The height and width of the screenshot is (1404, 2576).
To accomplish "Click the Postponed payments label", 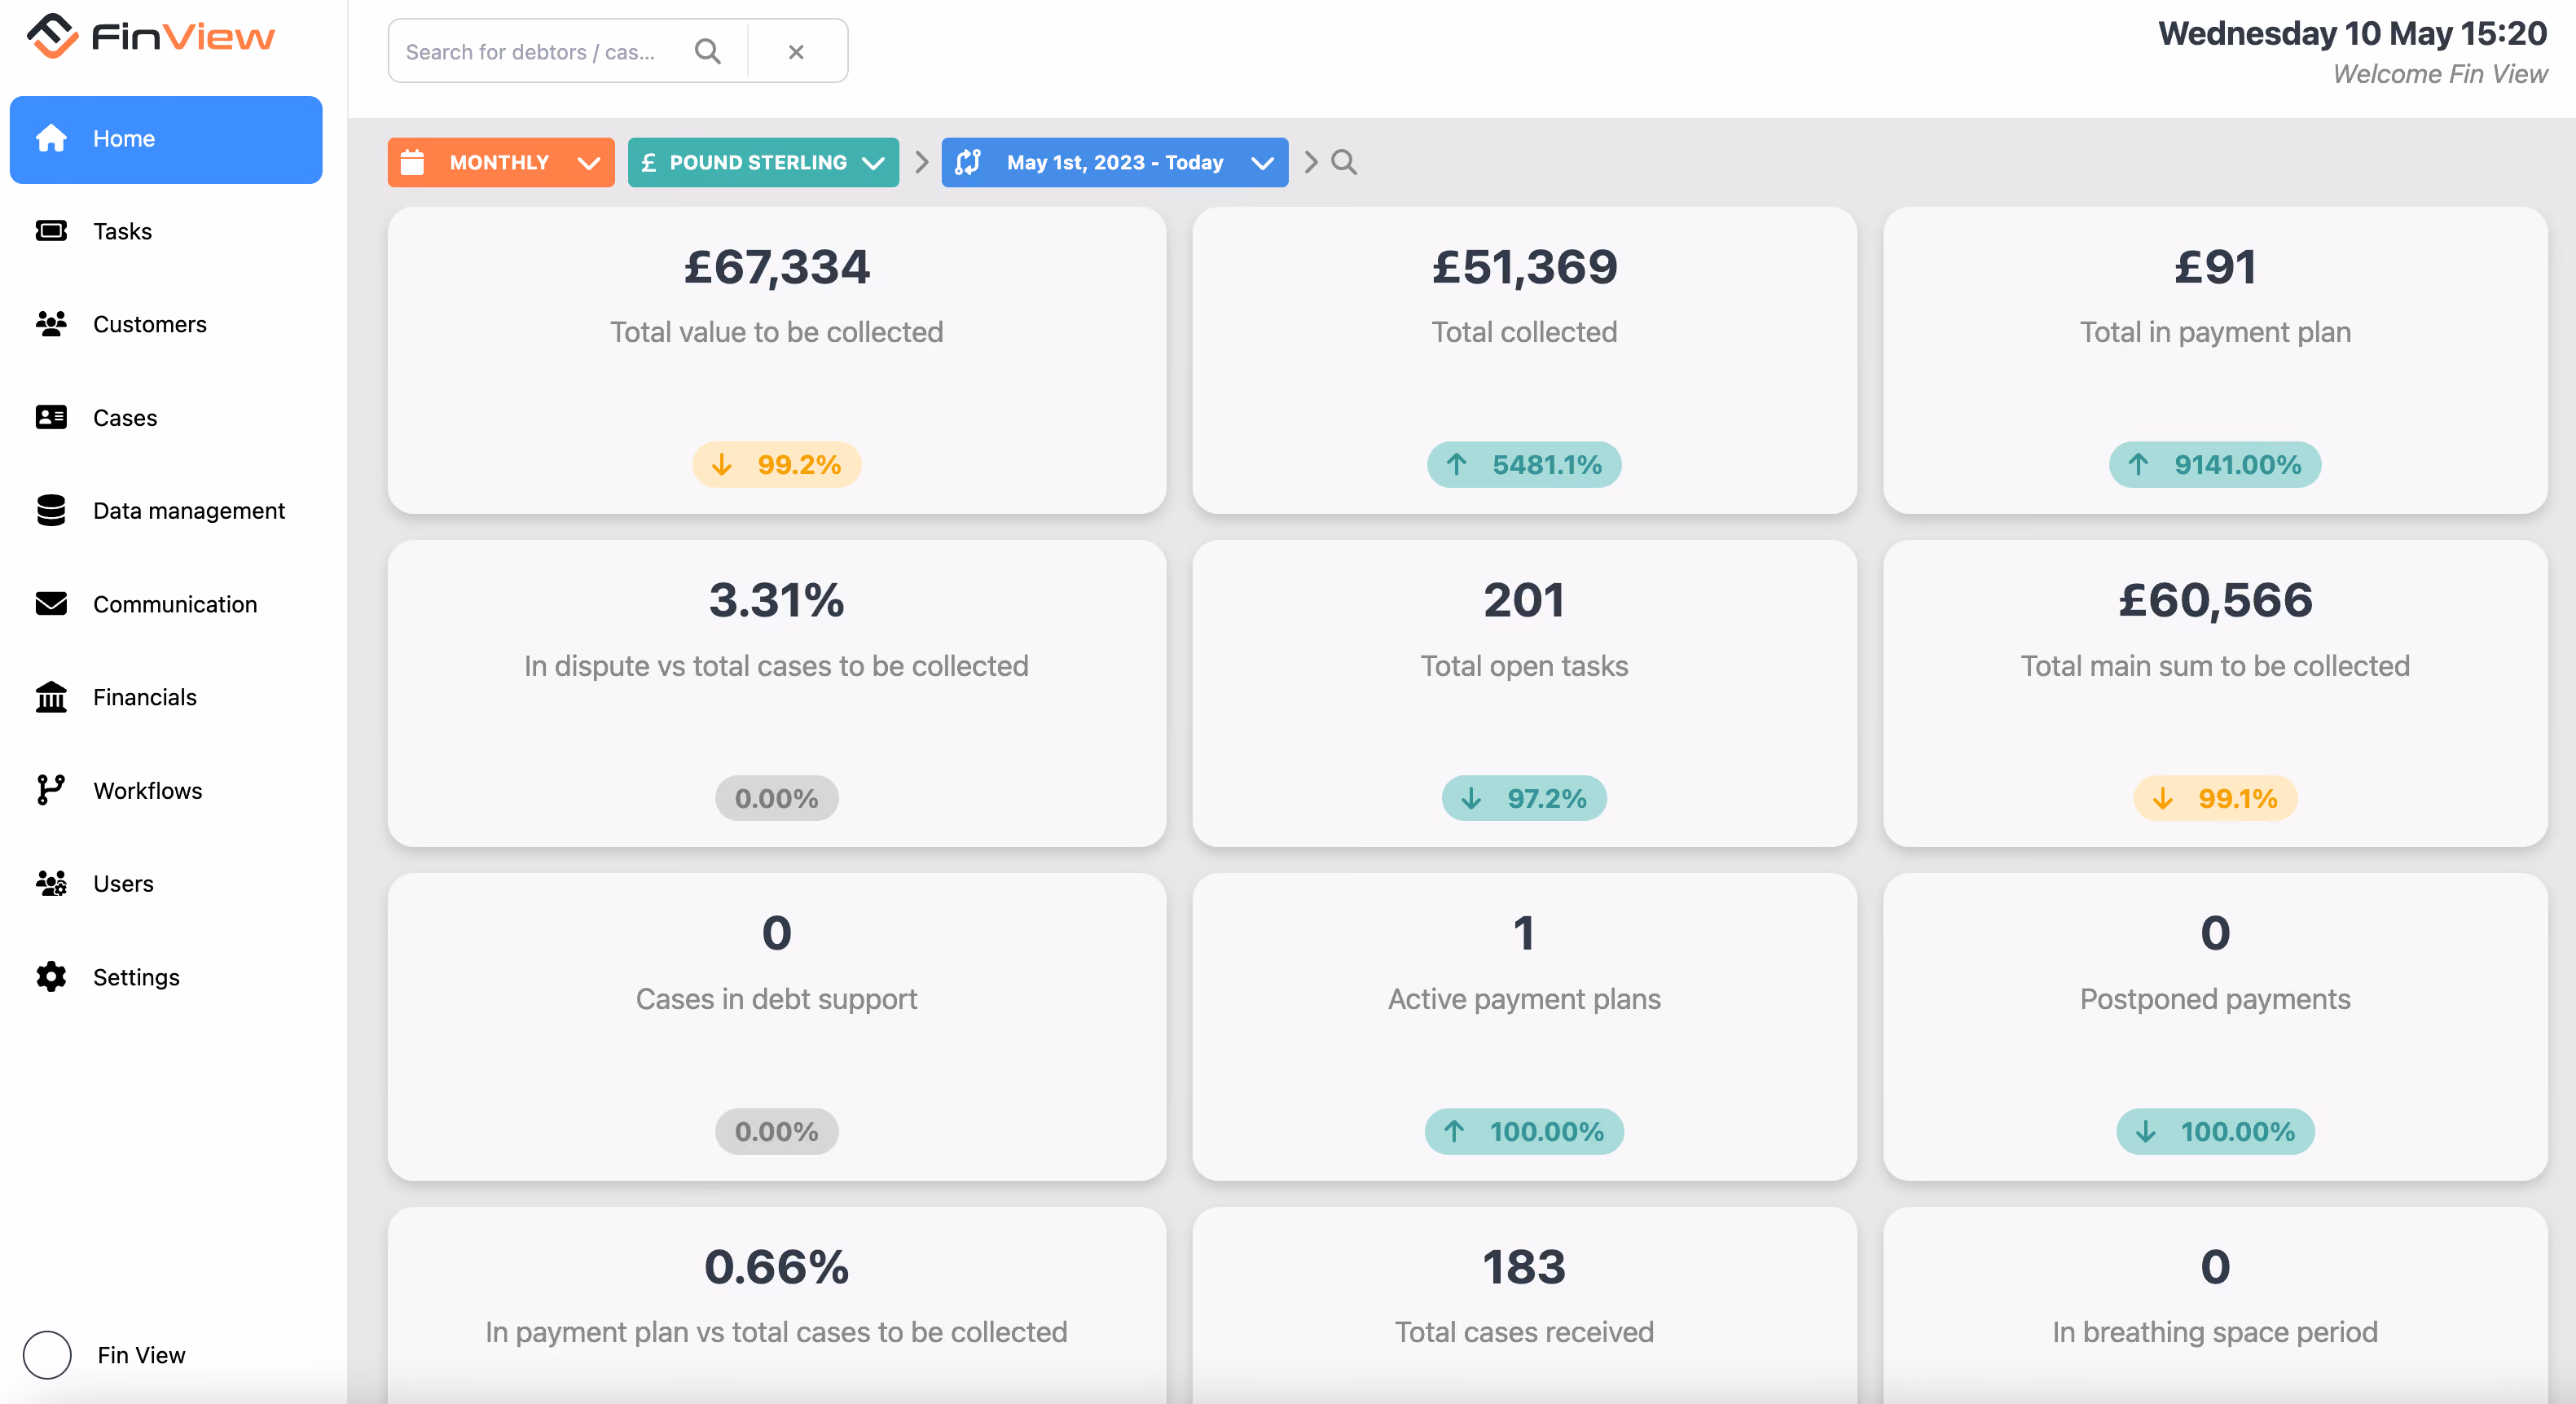I will (2215, 999).
